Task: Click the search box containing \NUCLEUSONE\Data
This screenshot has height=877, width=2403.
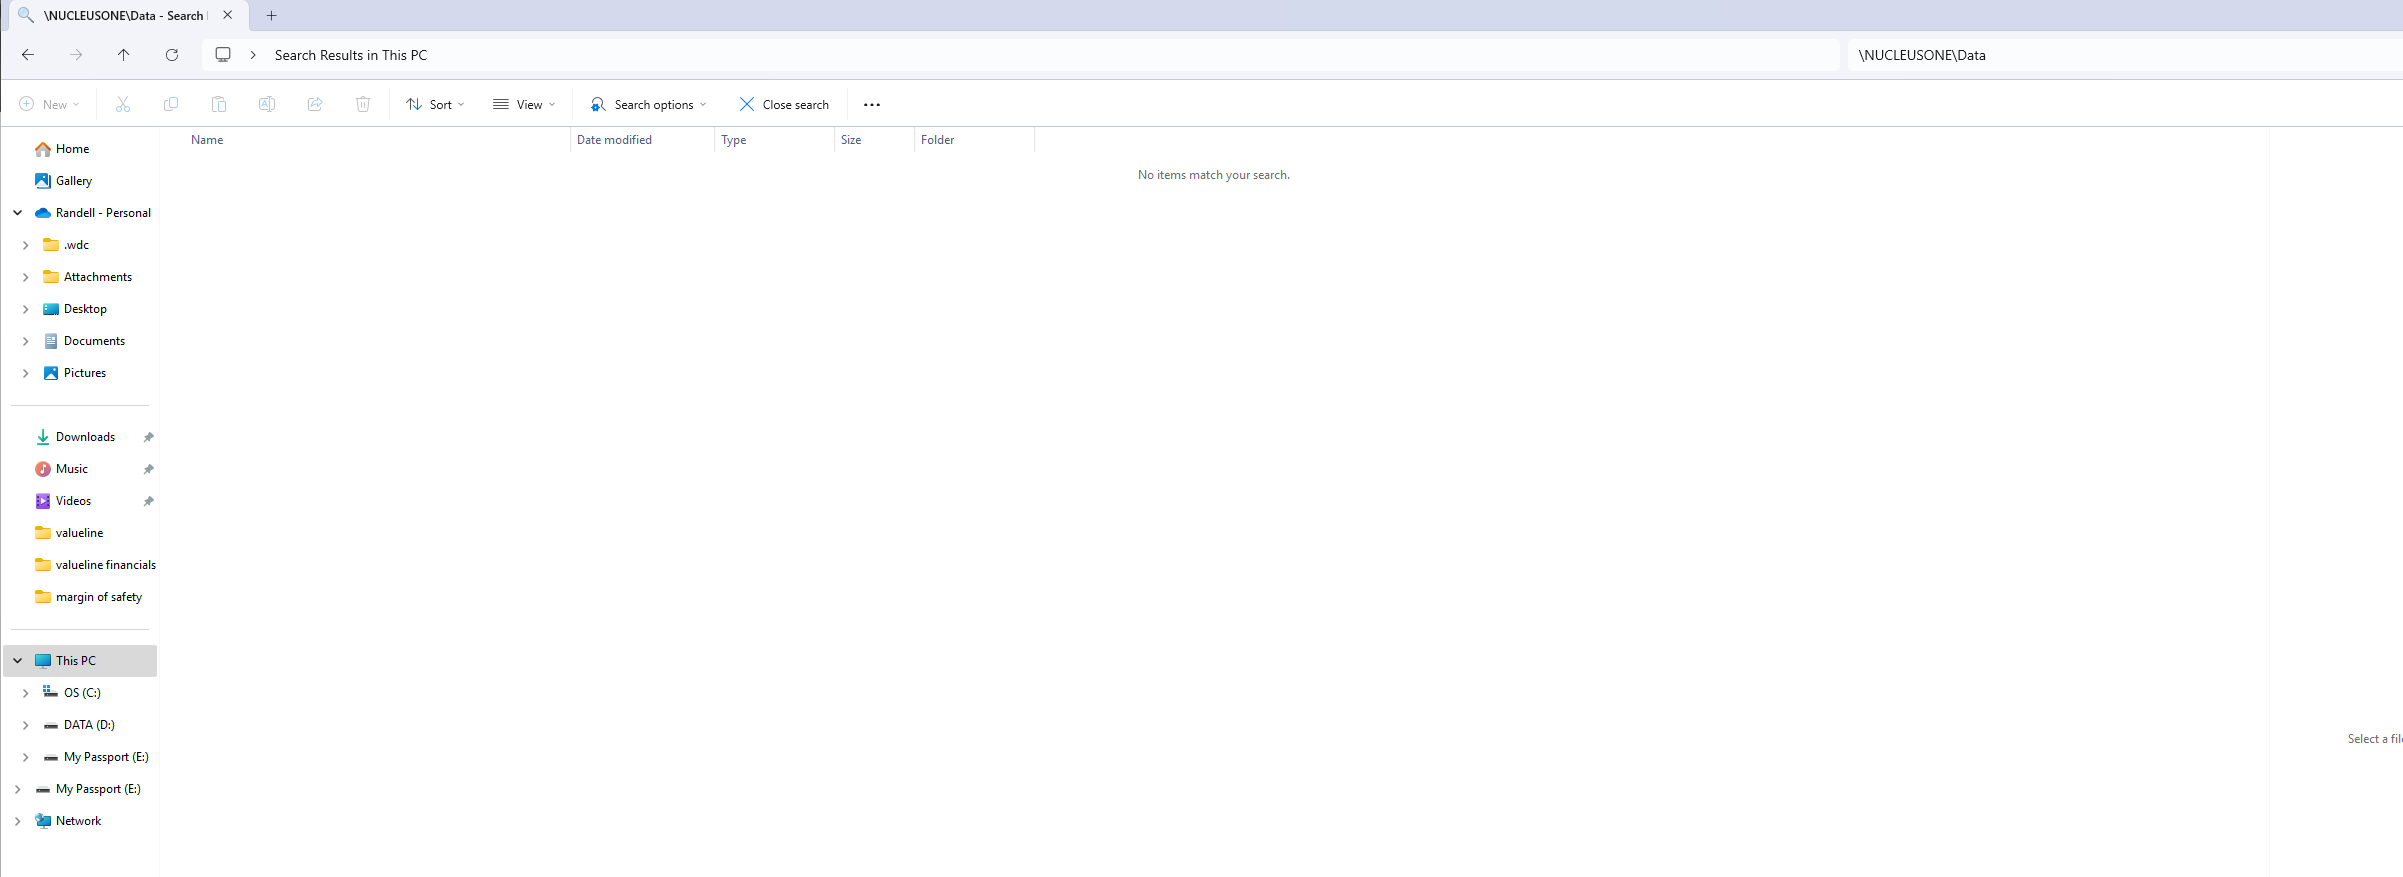Action: (x=2125, y=55)
